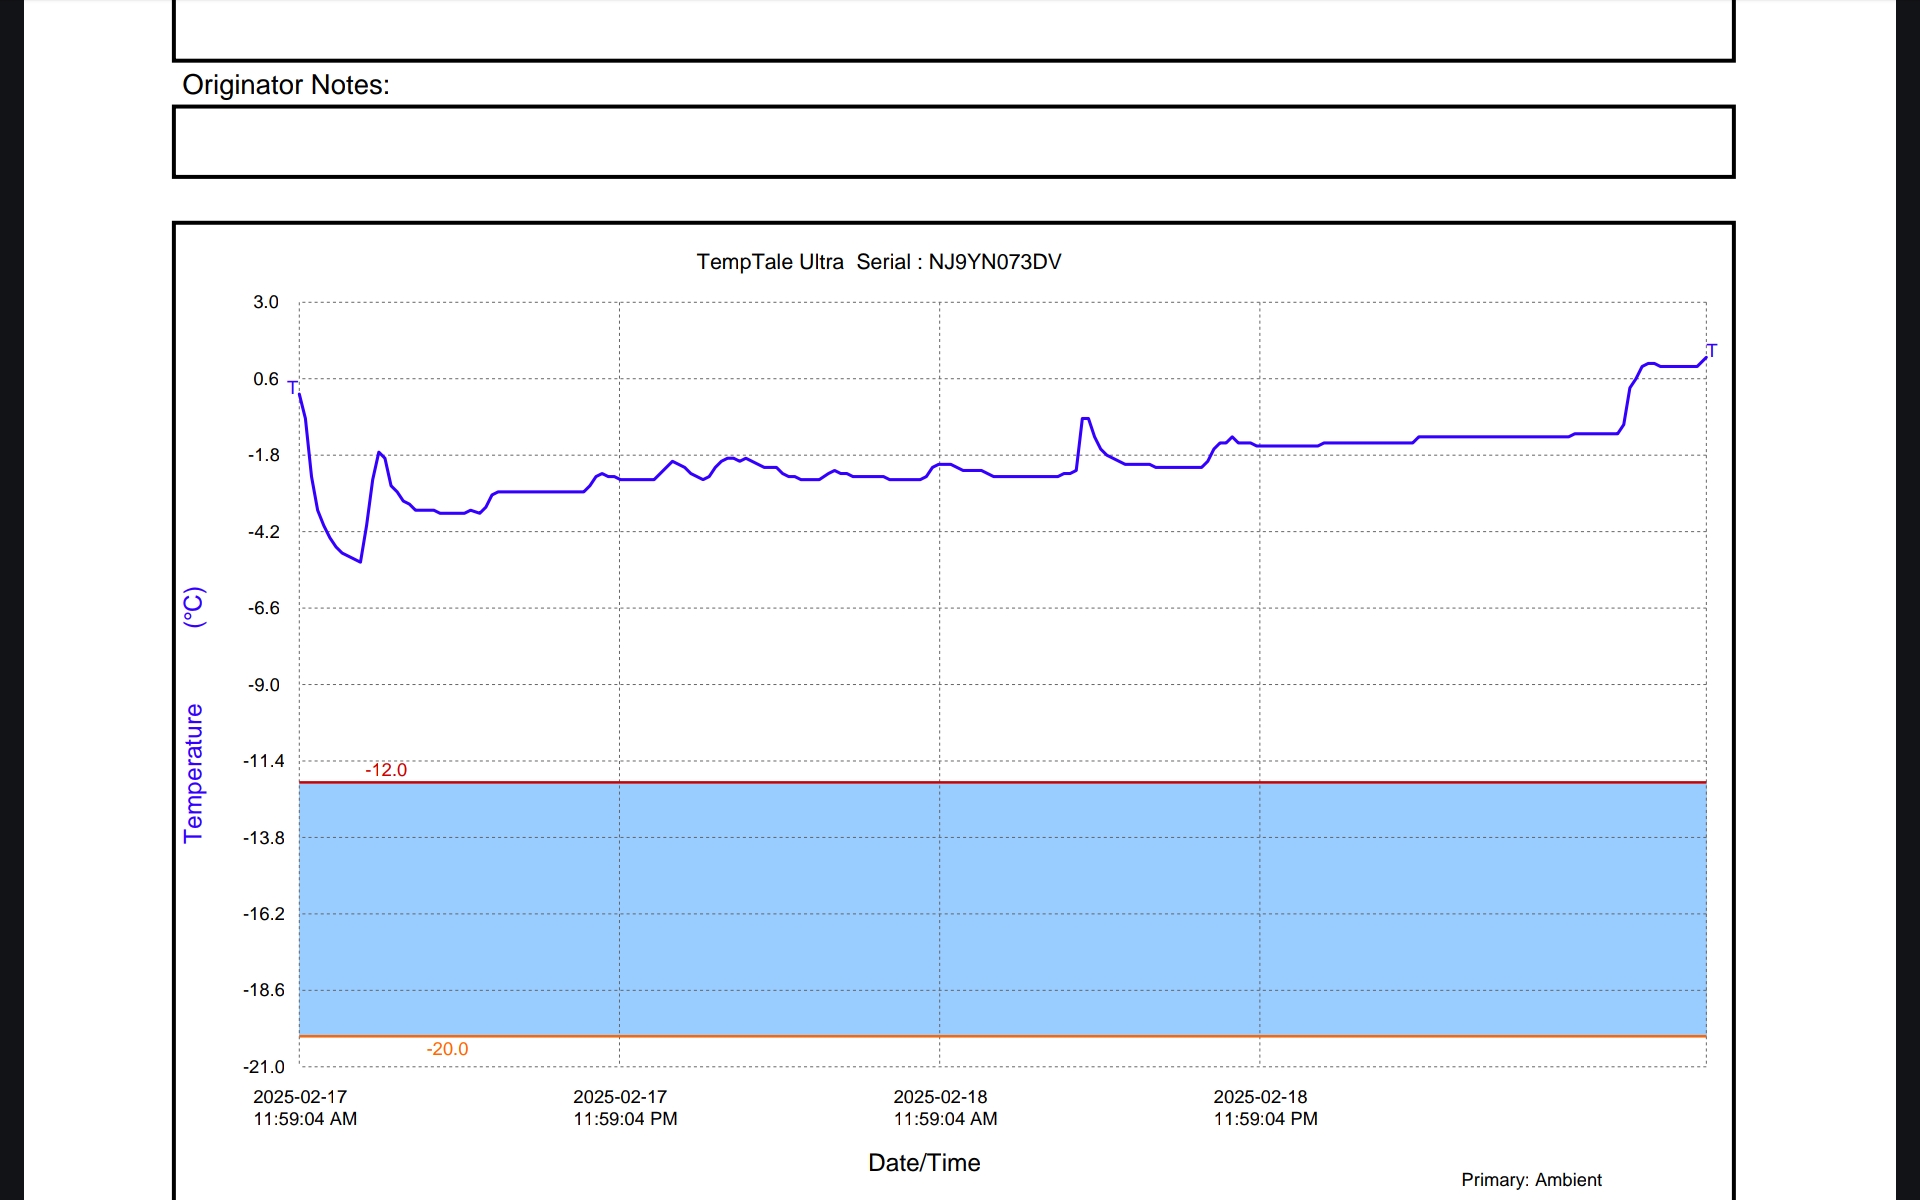Click the Originator Notes text box
This screenshot has width=1920, height=1200.
tap(953, 142)
